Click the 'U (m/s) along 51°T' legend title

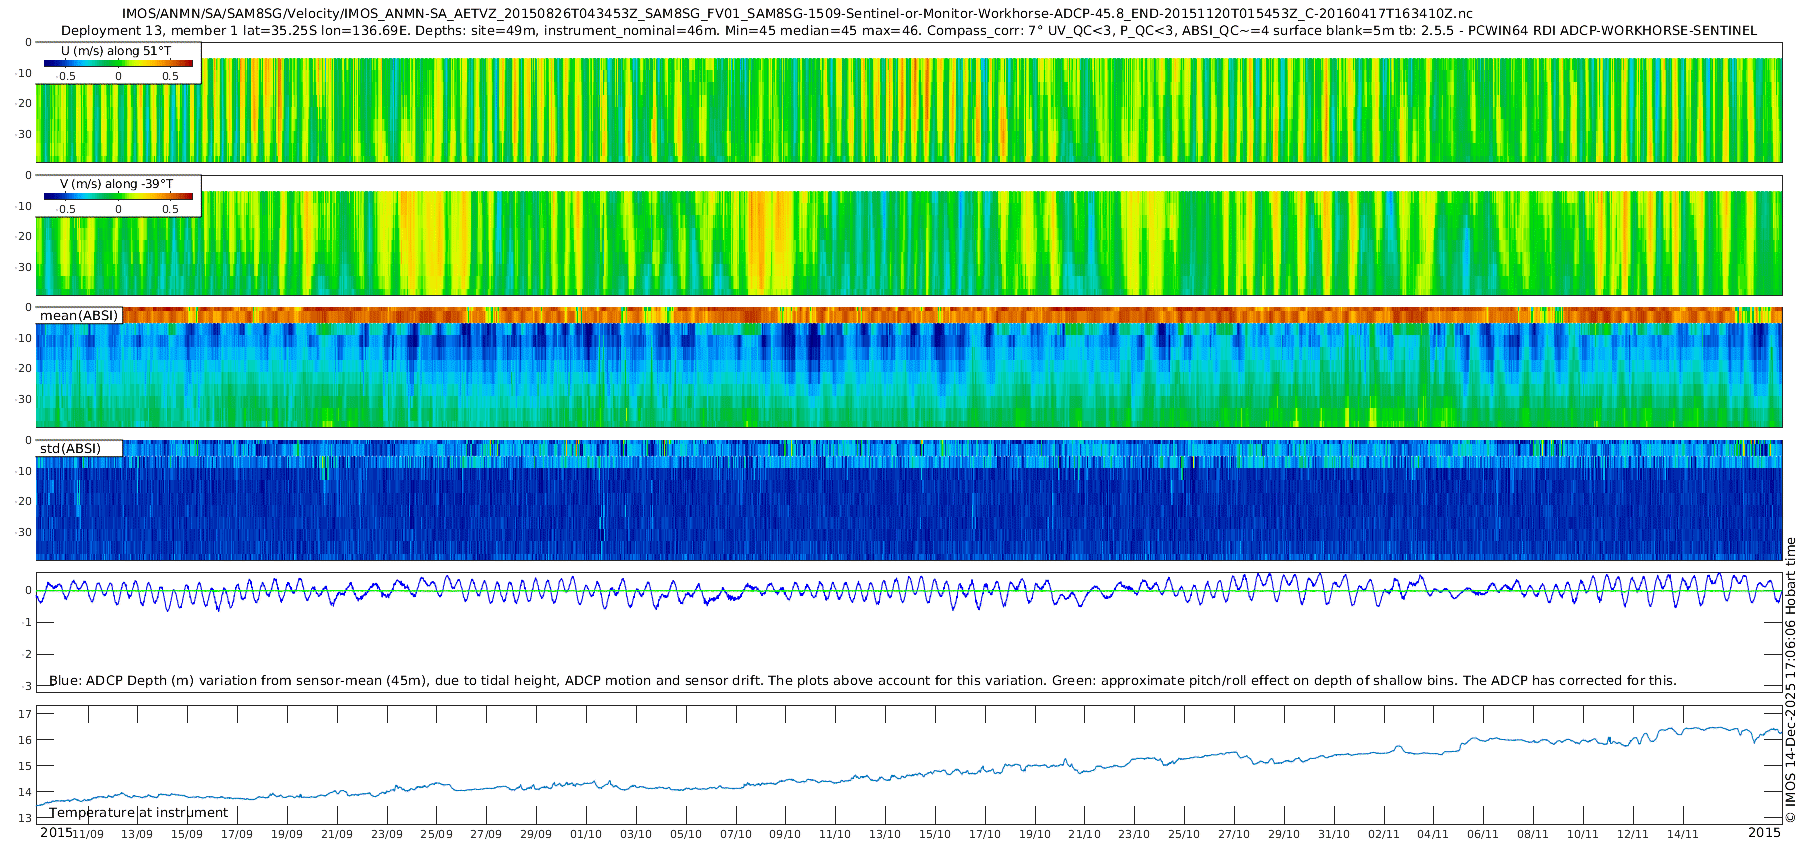(116, 50)
